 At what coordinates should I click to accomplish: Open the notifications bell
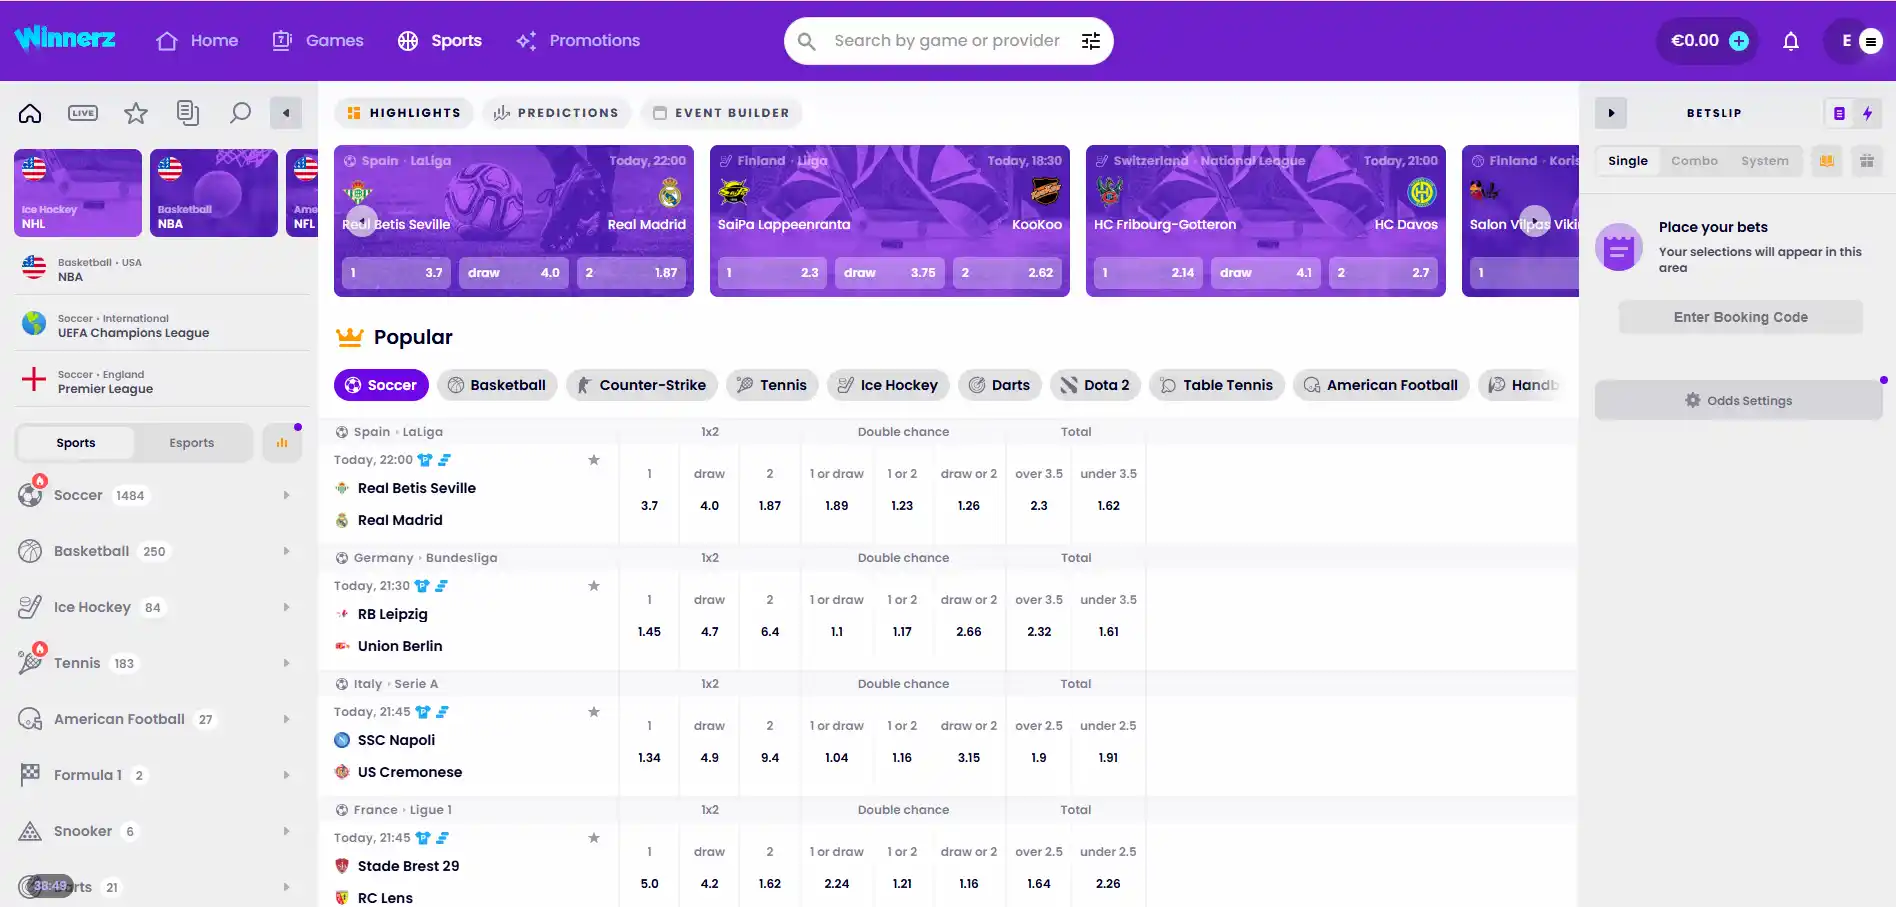[x=1791, y=41]
